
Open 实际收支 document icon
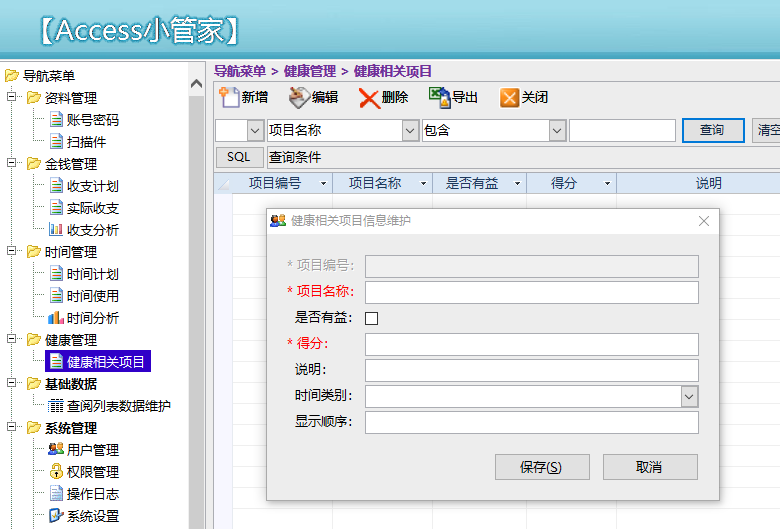(56, 208)
